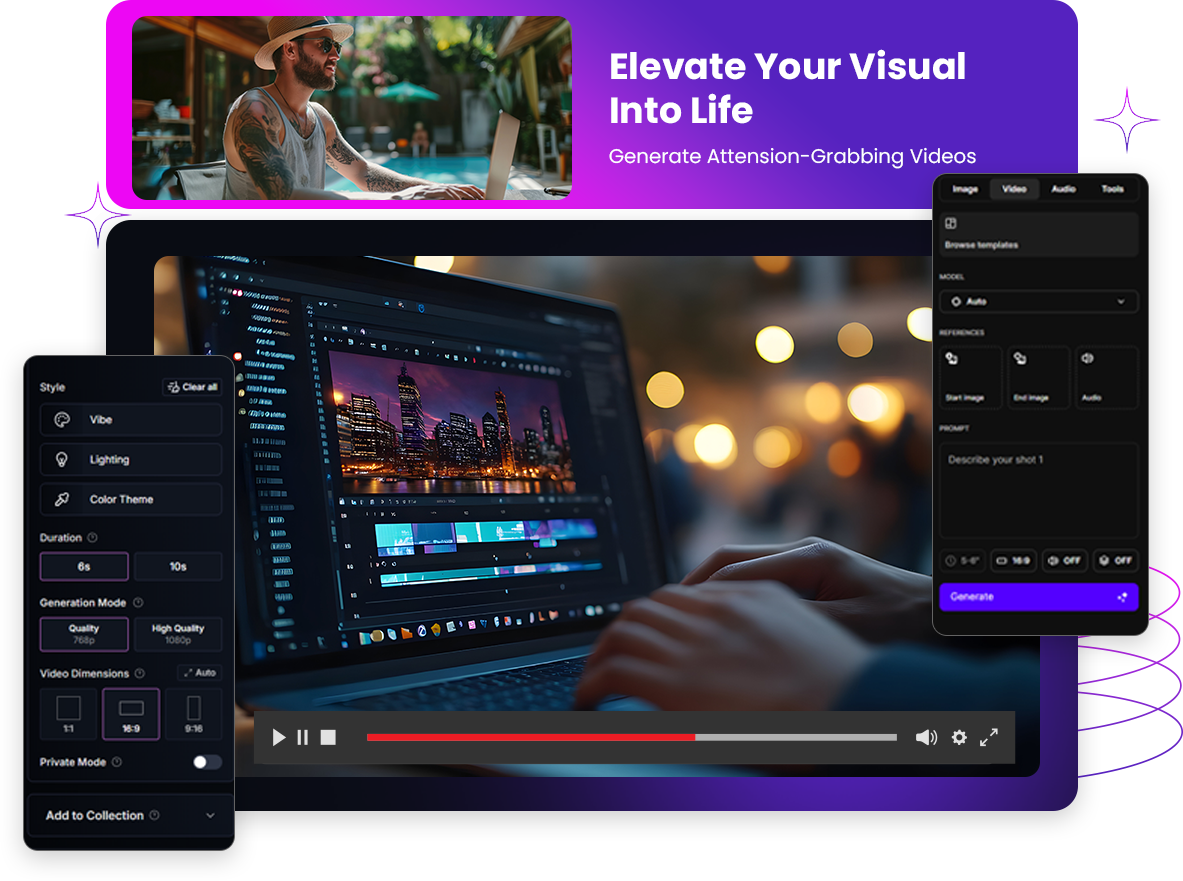This screenshot has width=1183, height=881.
Task: Enter fullscreen with the expand icon
Action: pyautogui.click(x=989, y=738)
